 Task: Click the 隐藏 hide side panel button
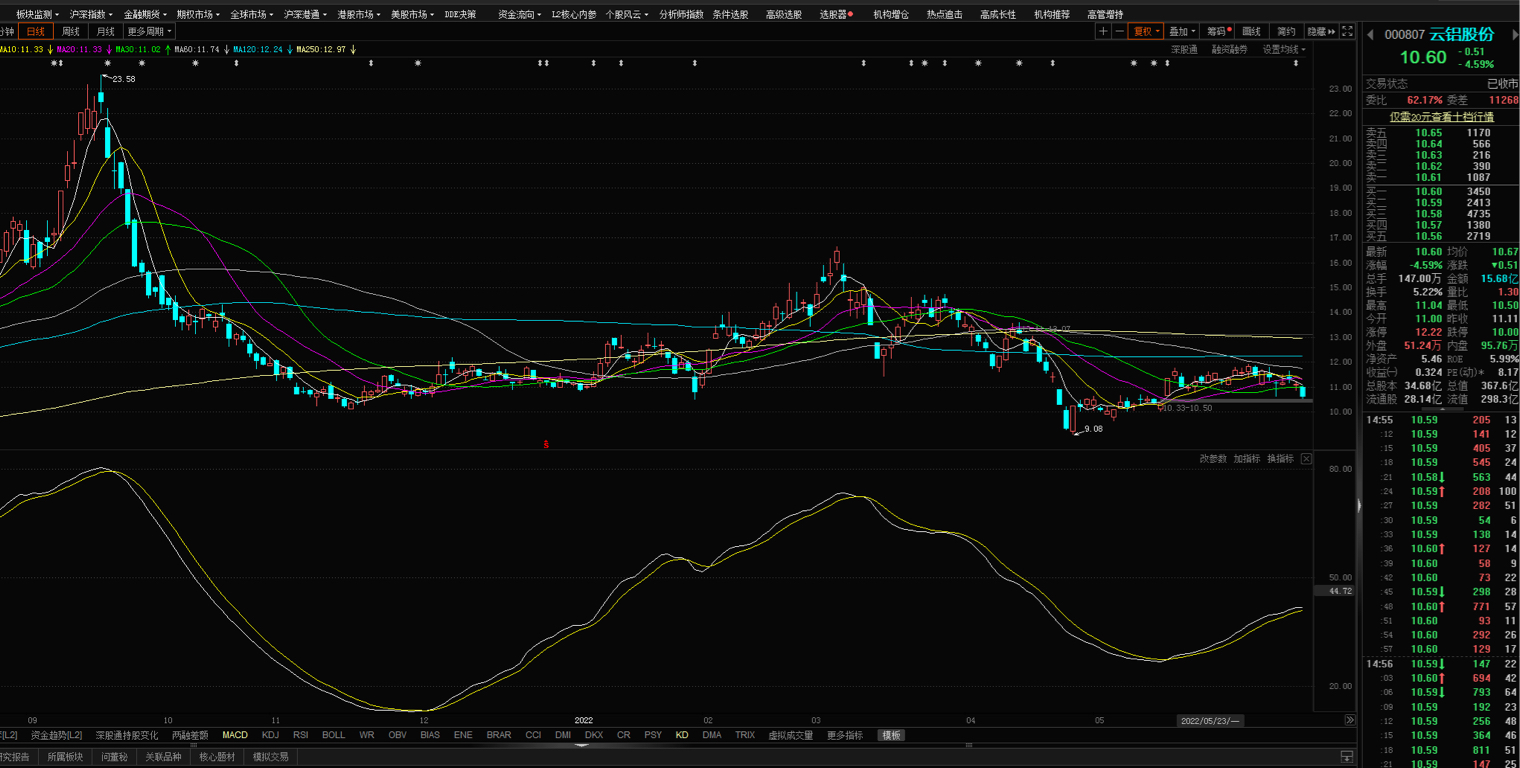1321,31
